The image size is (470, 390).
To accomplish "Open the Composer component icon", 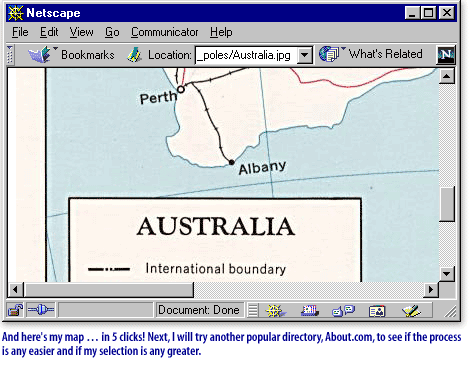I will coord(412,311).
